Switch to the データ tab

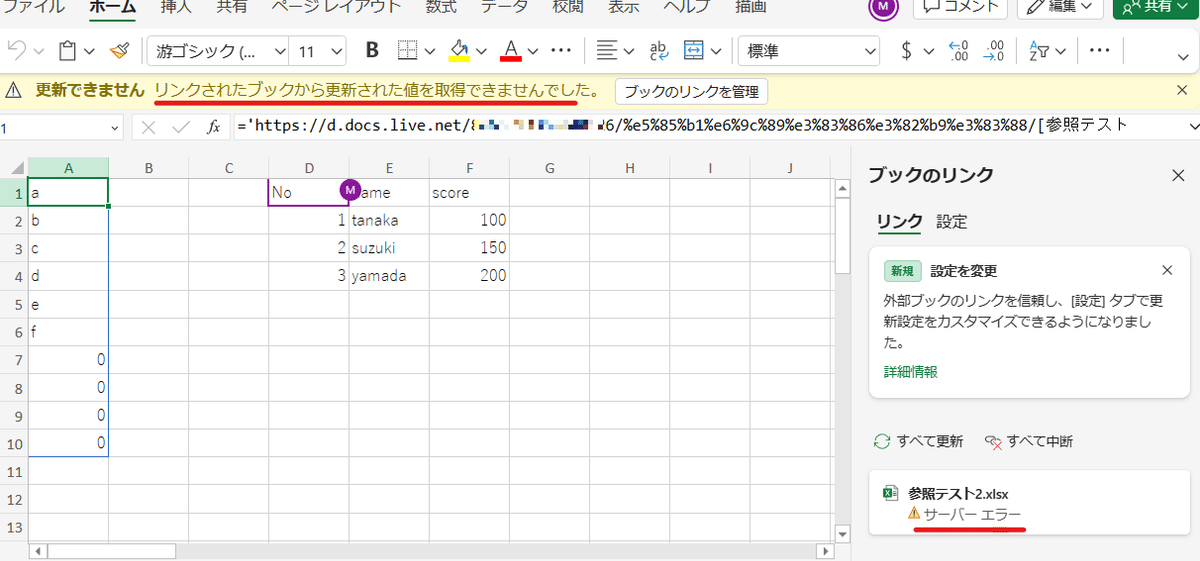pos(505,7)
